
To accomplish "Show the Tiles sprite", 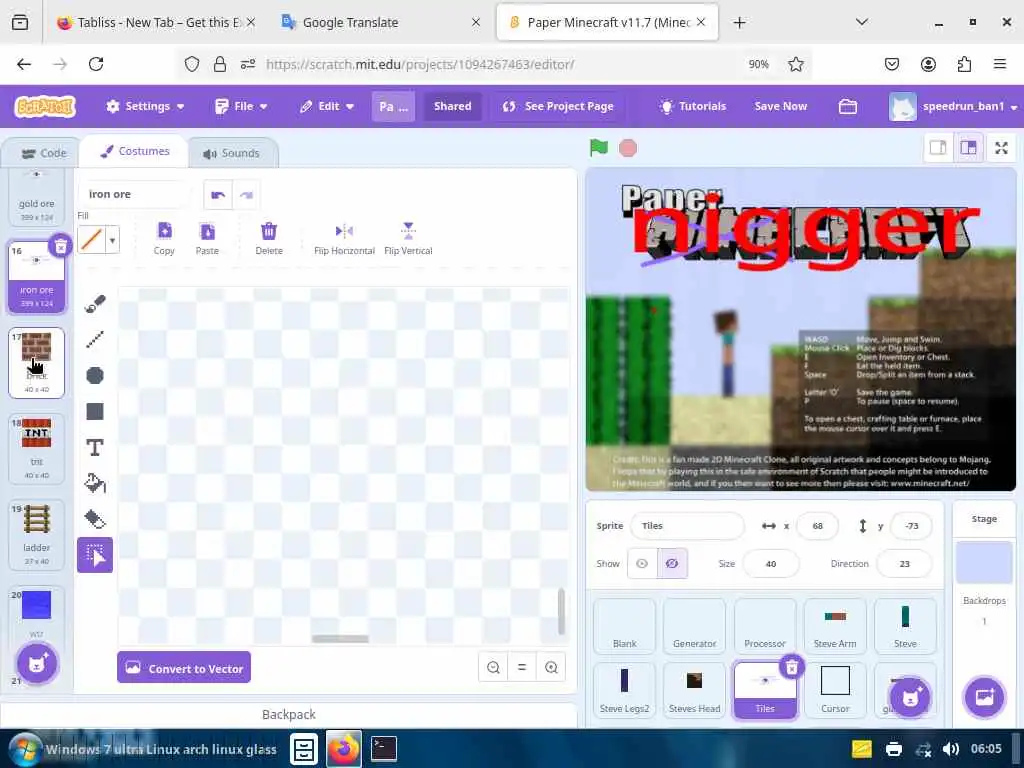I will coord(642,564).
